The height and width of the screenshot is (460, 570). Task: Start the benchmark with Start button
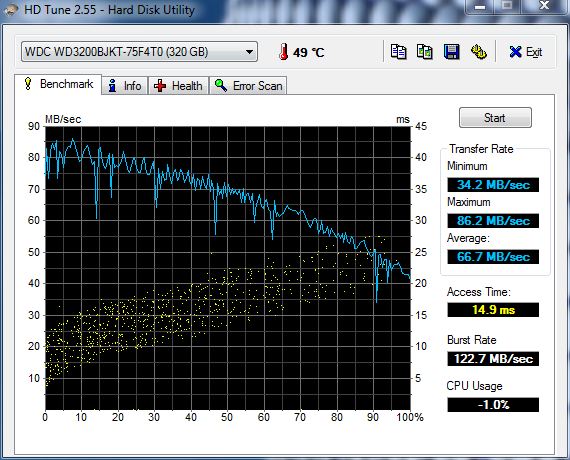coord(495,117)
